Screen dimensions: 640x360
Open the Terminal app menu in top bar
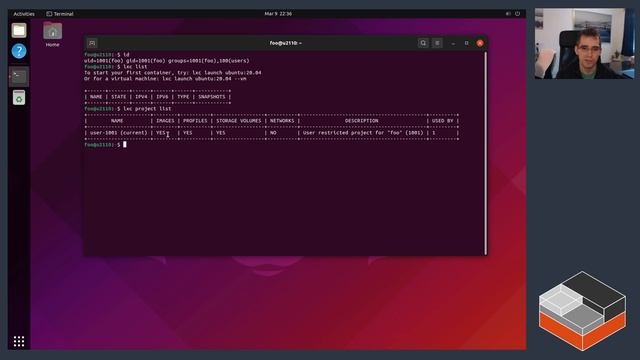coord(60,14)
